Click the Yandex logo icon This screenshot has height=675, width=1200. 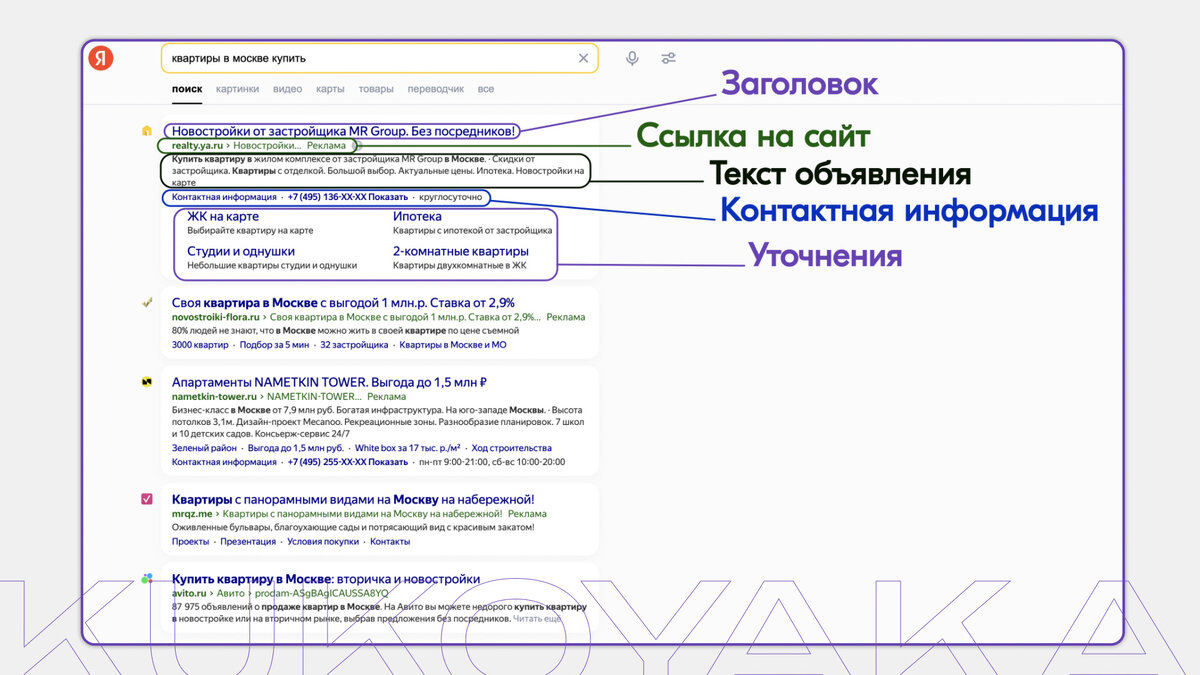[x=100, y=58]
